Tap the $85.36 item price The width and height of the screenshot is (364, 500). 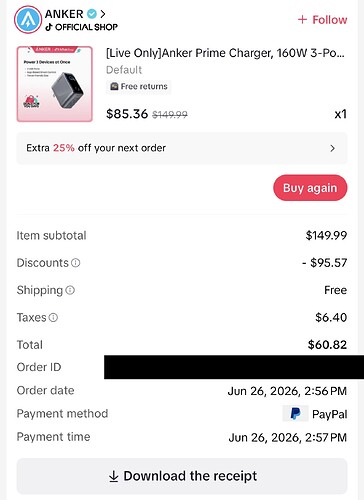coord(127,114)
